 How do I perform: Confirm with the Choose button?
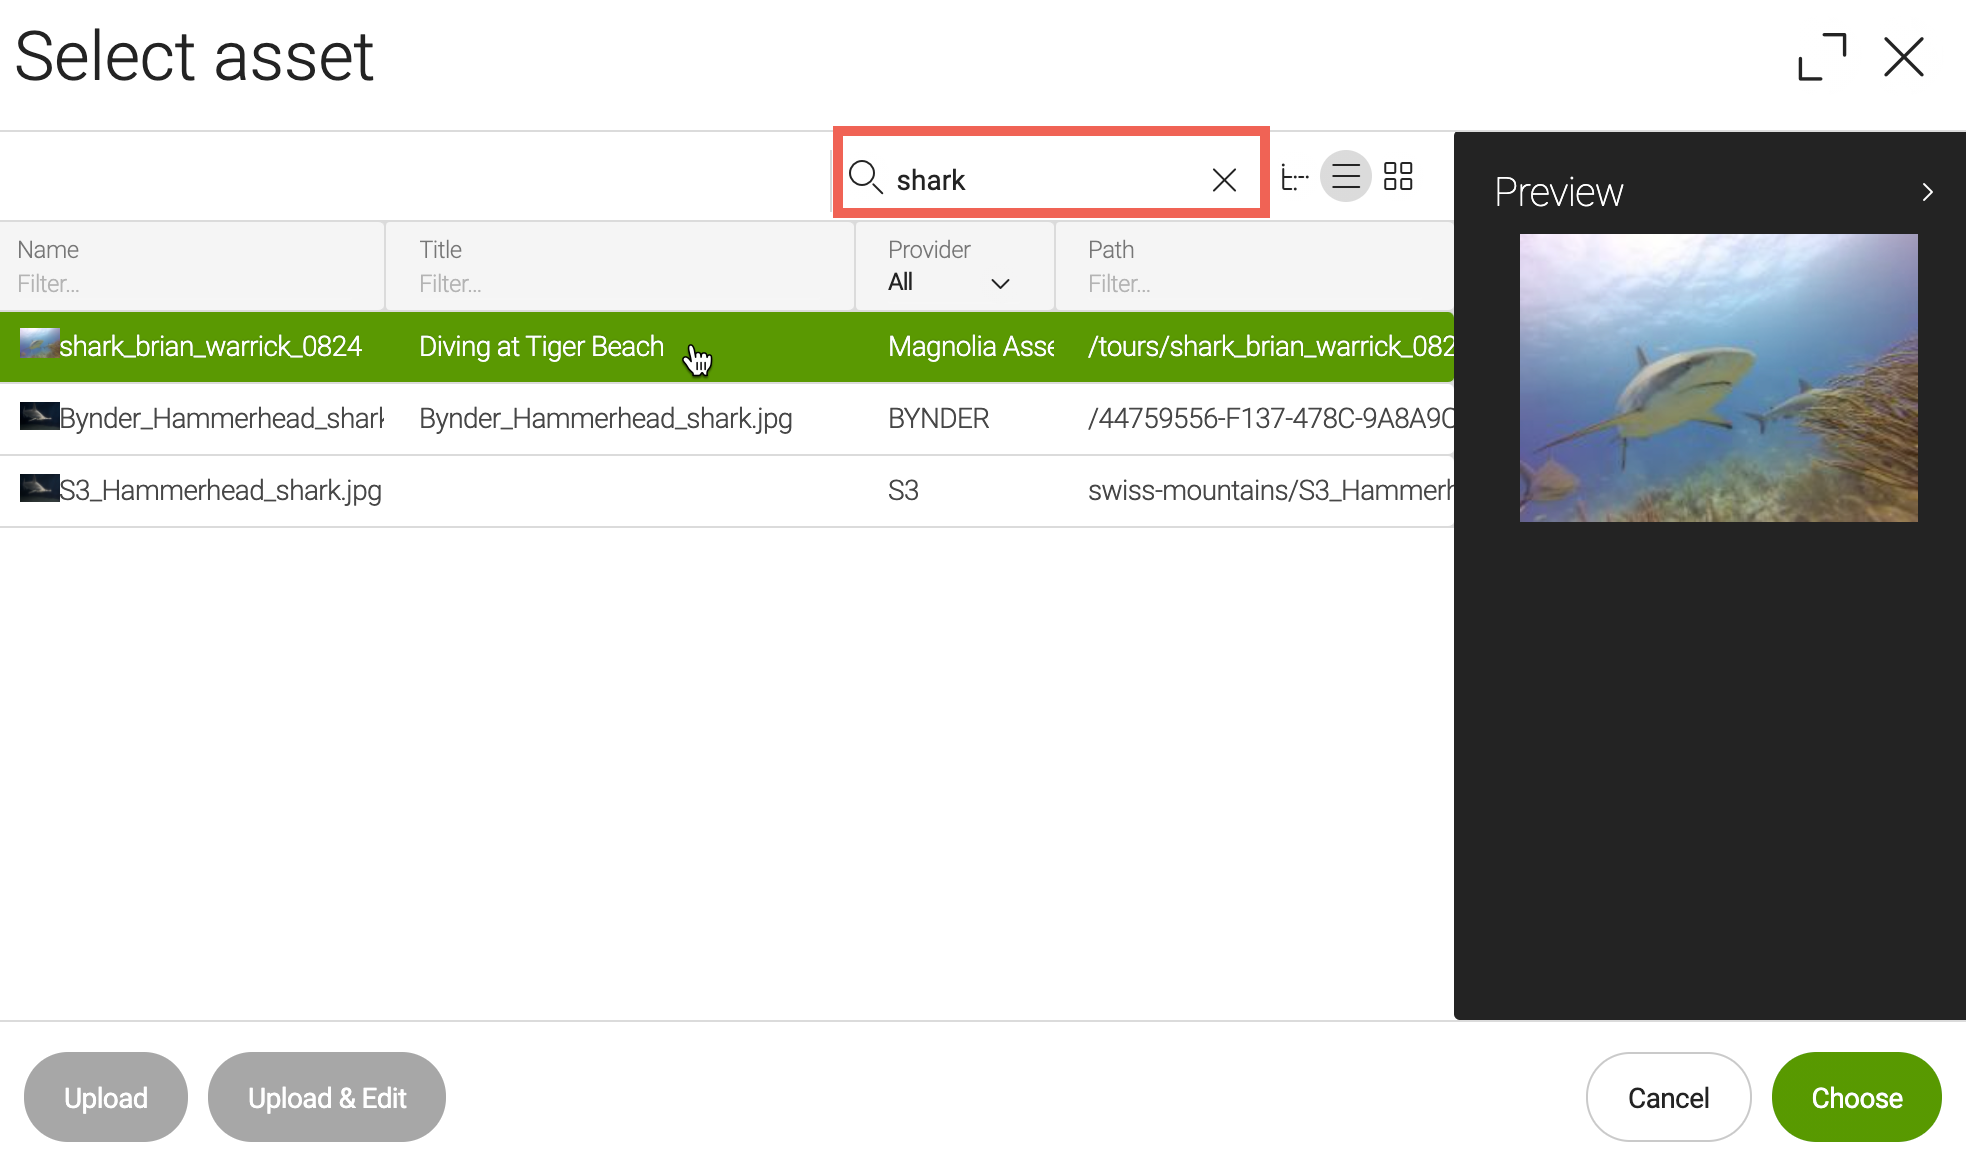click(x=1856, y=1097)
